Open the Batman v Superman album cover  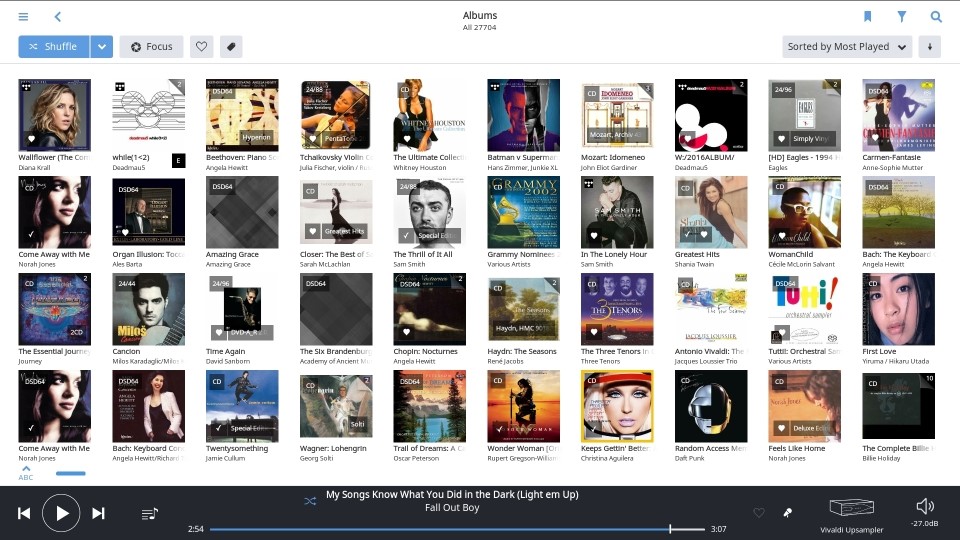pyautogui.click(x=523, y=114)
